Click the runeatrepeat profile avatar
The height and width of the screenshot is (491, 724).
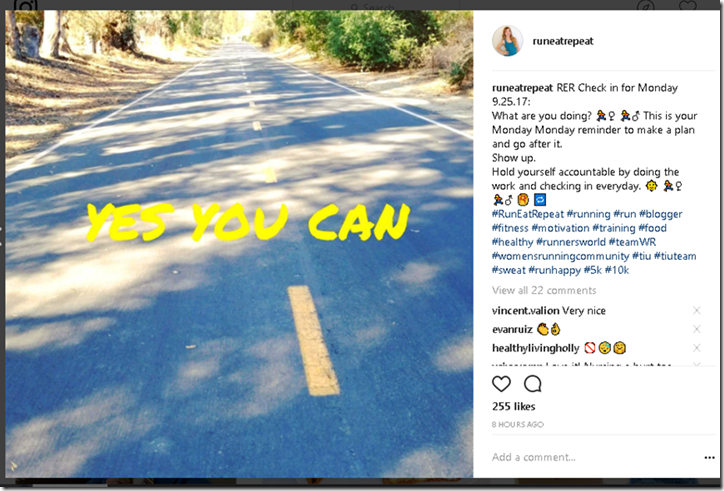(x=507, y=41)
